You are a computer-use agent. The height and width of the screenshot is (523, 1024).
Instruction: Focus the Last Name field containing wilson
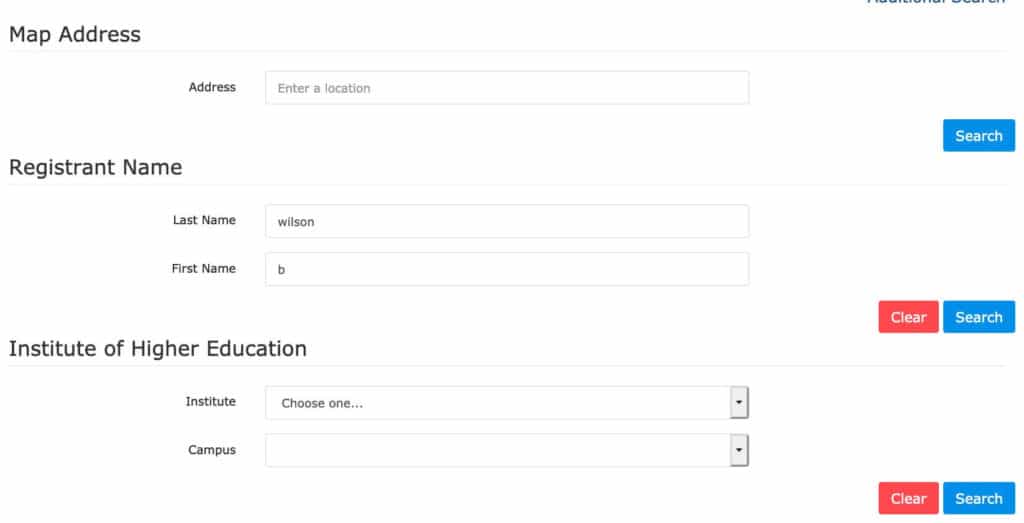click(x=506, y=222)
